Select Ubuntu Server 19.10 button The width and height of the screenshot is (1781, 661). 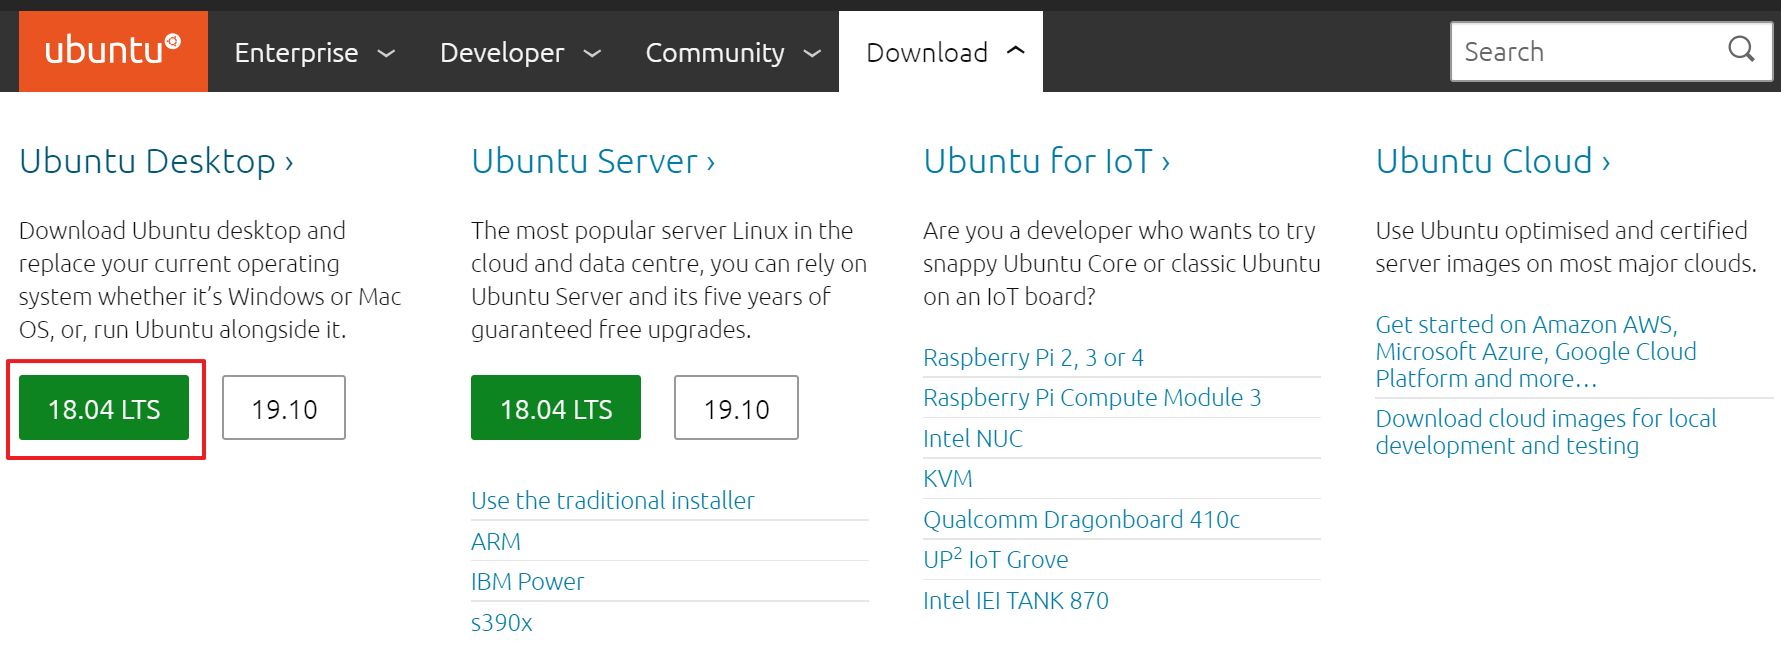pyautogui.click(x=736, y=408)
